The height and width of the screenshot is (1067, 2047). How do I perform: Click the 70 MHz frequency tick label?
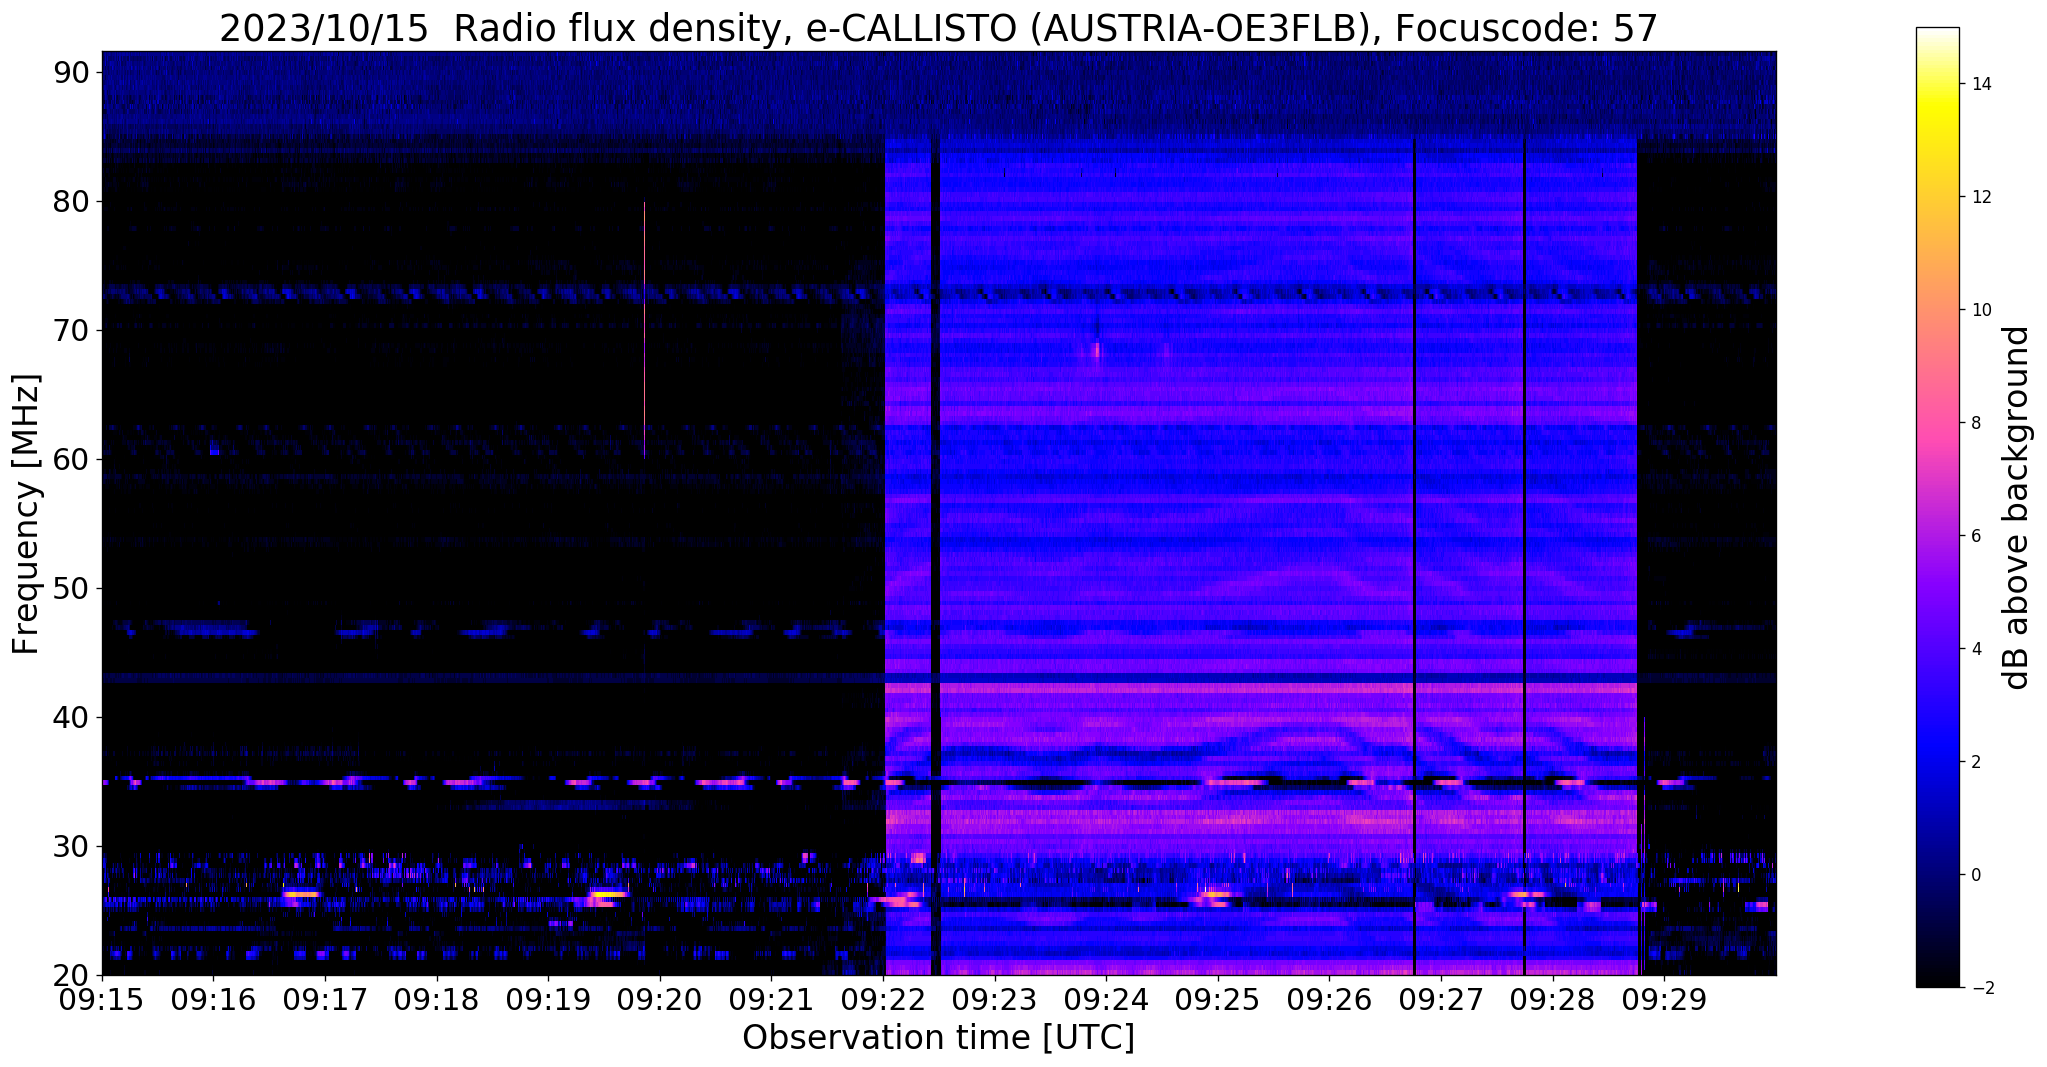73,330
